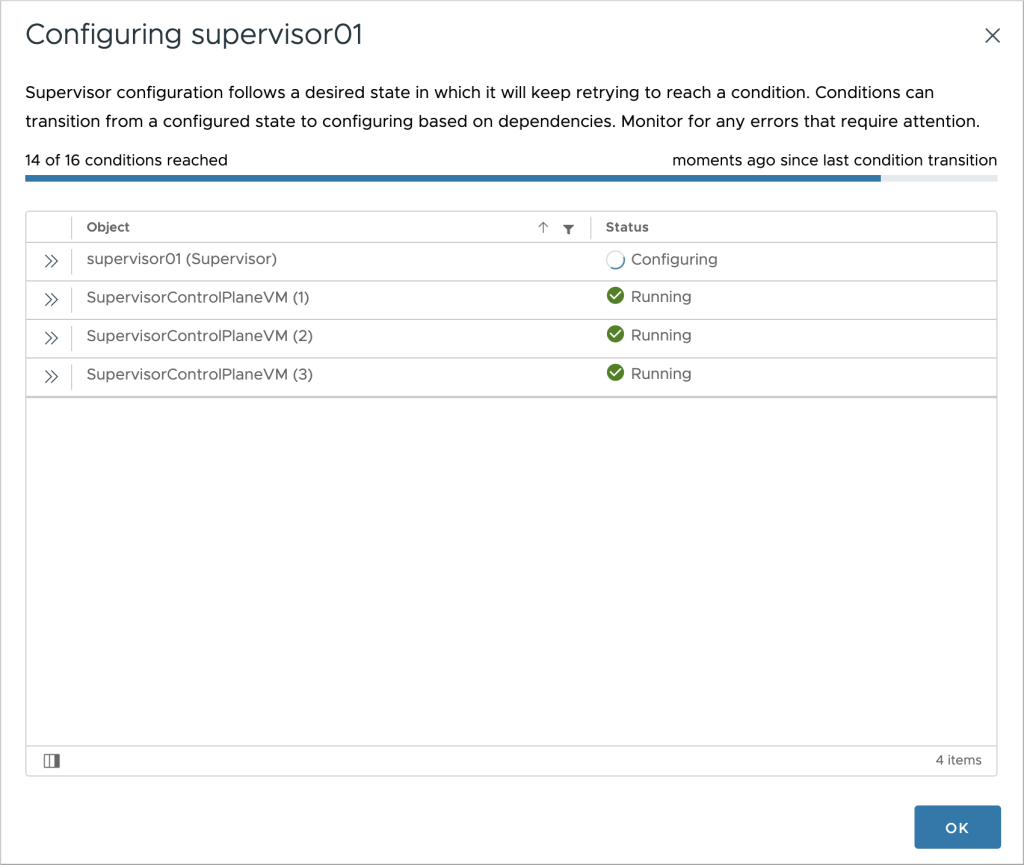The height and width of the screenshot is (865, 1024).
Task: Click the green check for SupervisorControlPlaneVM (1)
Action: click(x=615, y=296)
